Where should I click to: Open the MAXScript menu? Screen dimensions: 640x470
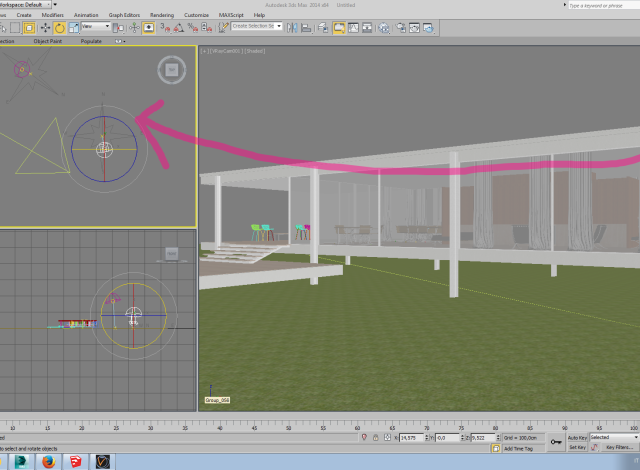tap(231, 15)
